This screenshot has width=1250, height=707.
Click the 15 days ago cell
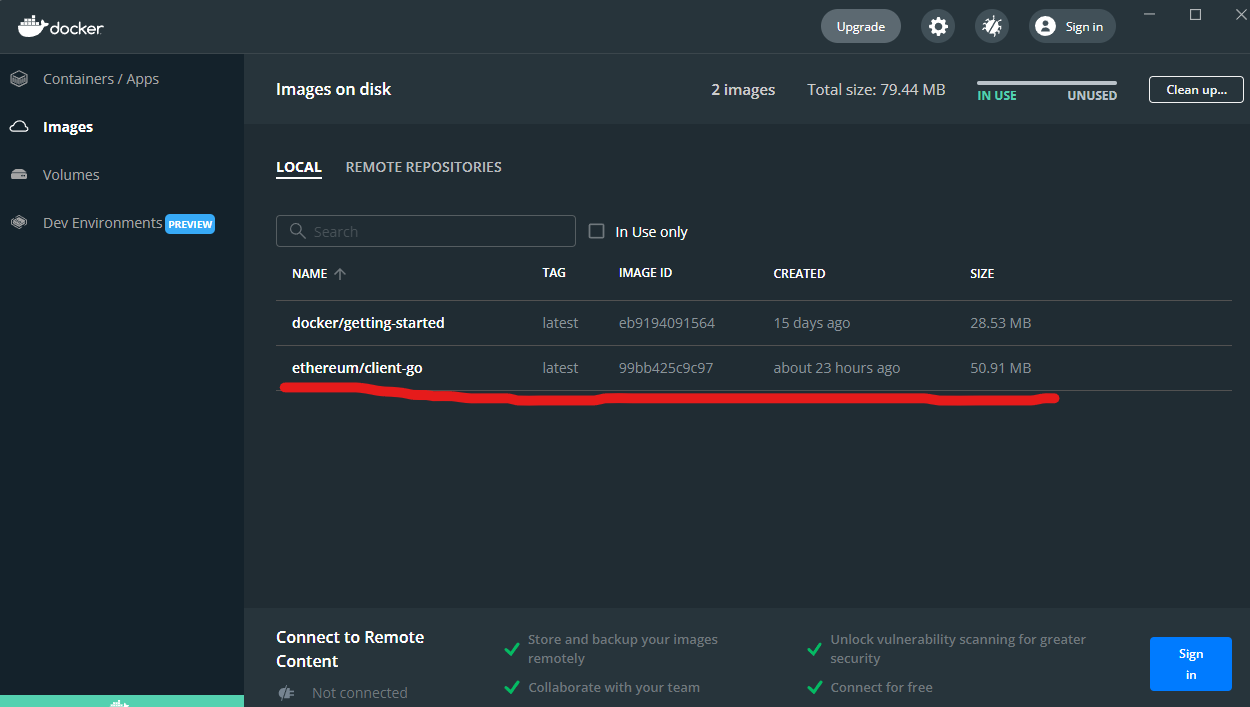(812, 323)
